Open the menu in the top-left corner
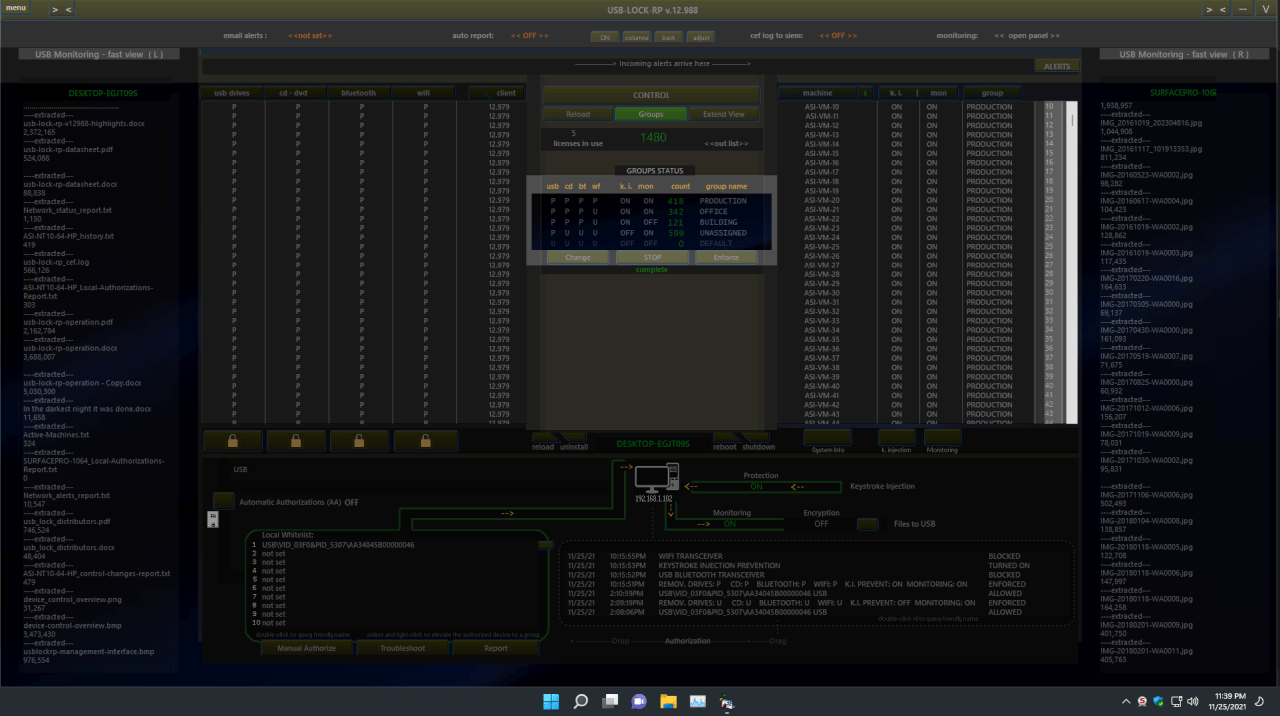This screenshot has height=716, width=1280. (15, 6)
